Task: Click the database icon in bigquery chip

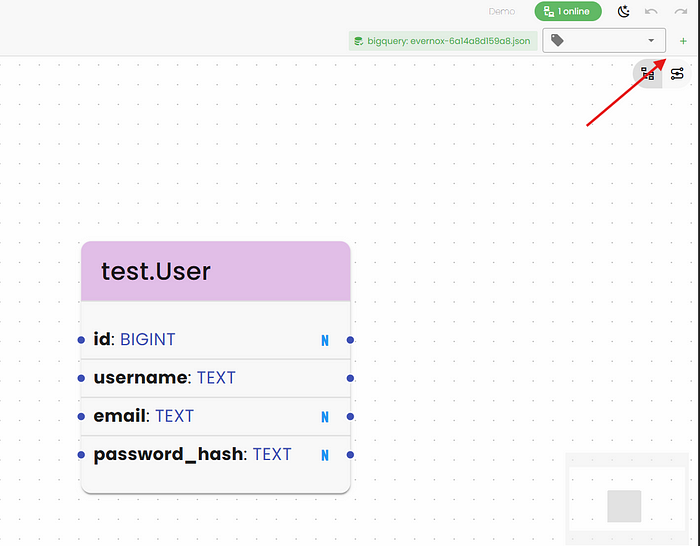Action: [358, 41]
